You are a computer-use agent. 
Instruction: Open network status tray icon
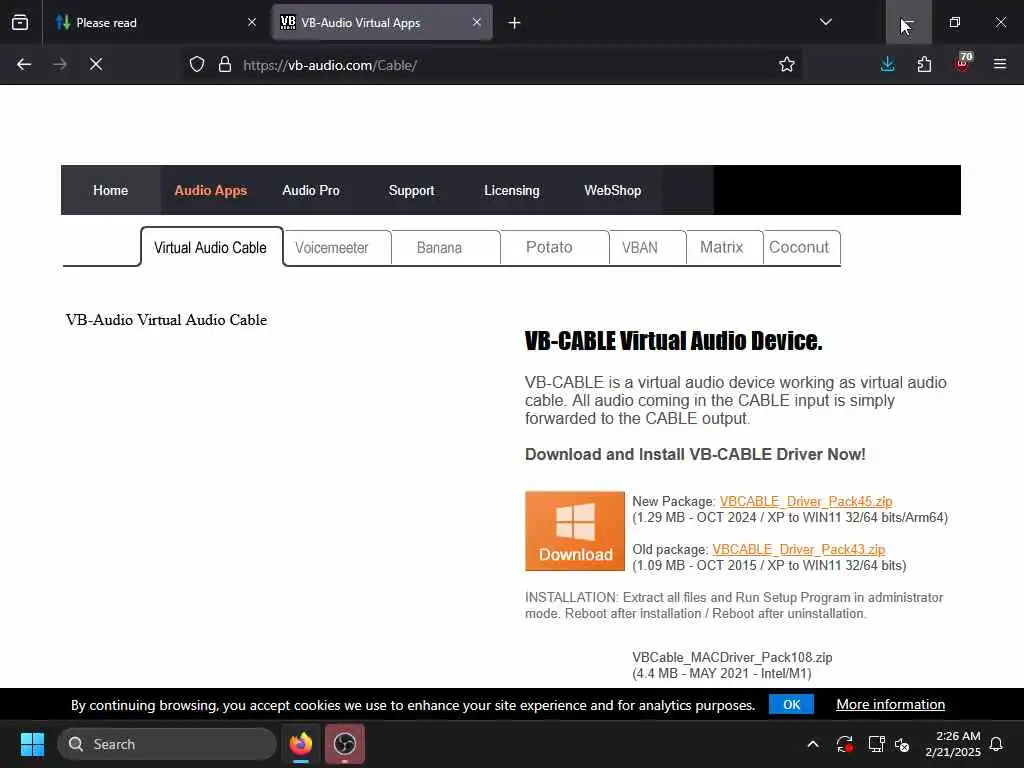click(876, 744)
